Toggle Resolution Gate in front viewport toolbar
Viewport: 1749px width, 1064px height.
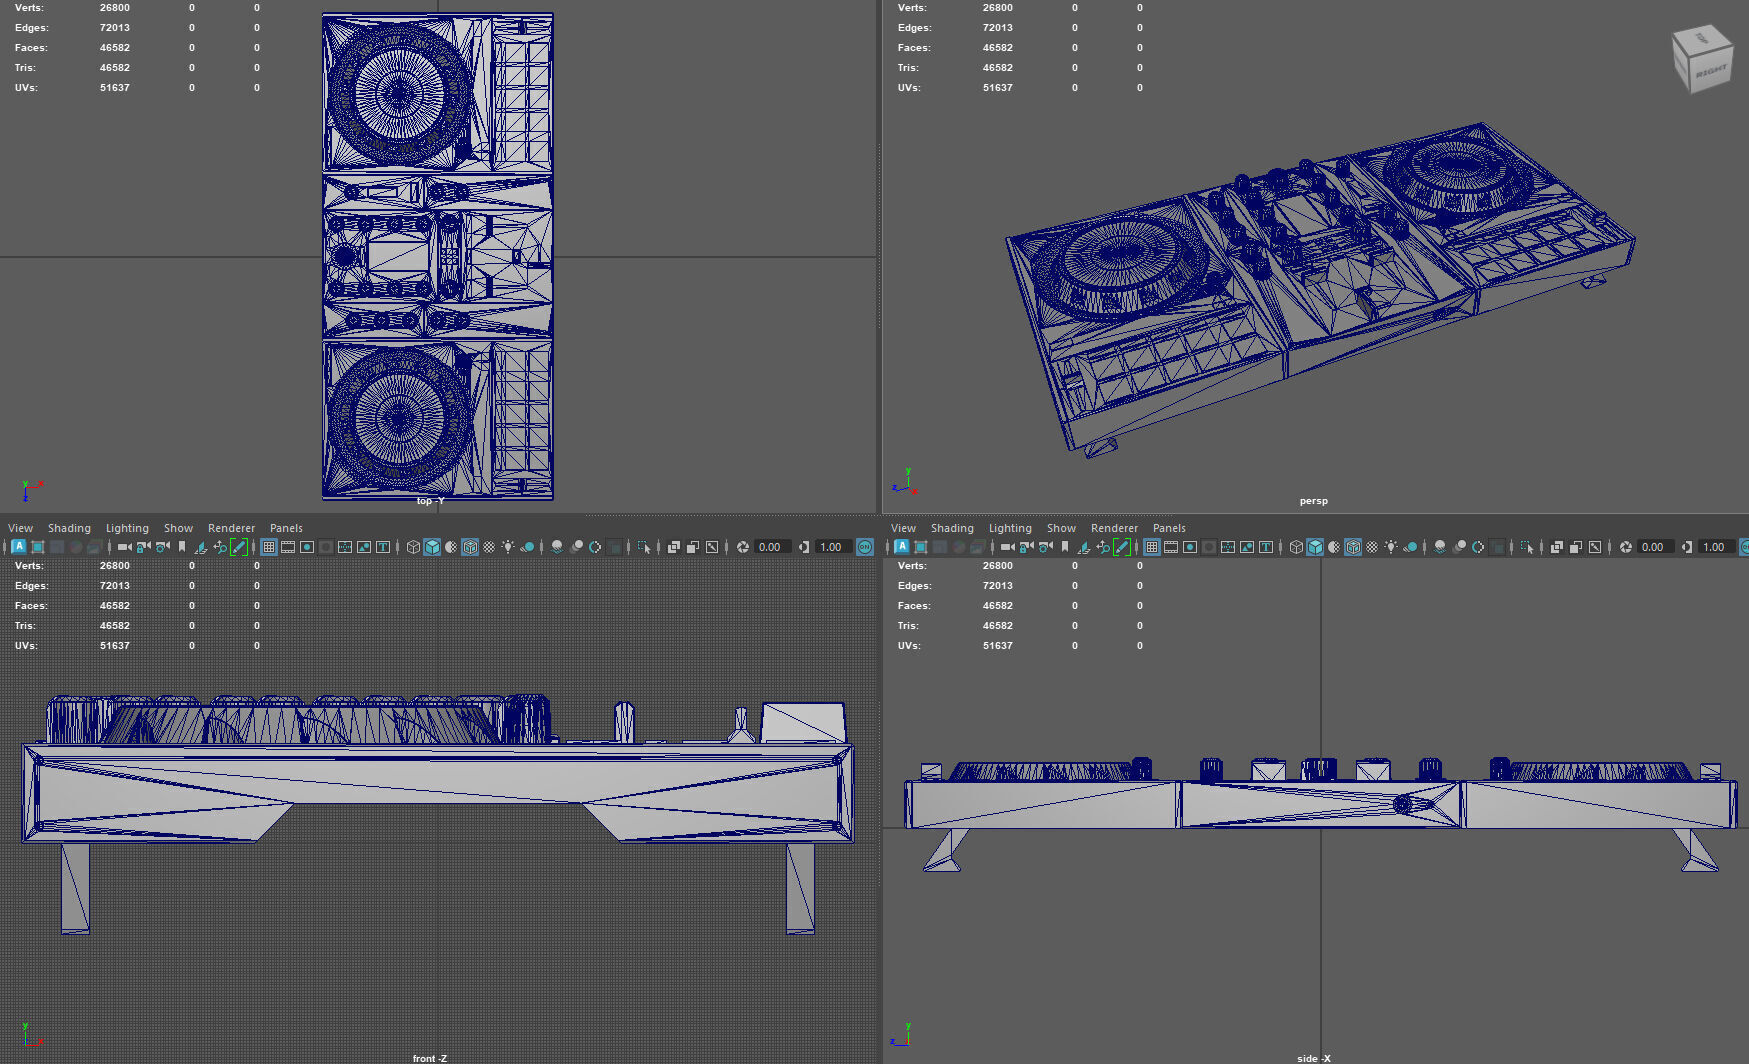point(307,547)
